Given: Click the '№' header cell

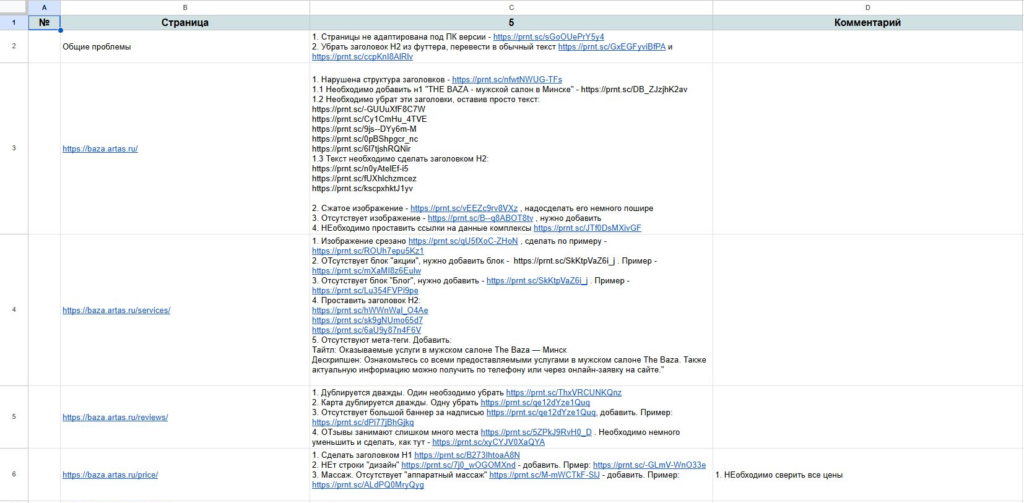Looking at the screenshot, I should [44, 23].
